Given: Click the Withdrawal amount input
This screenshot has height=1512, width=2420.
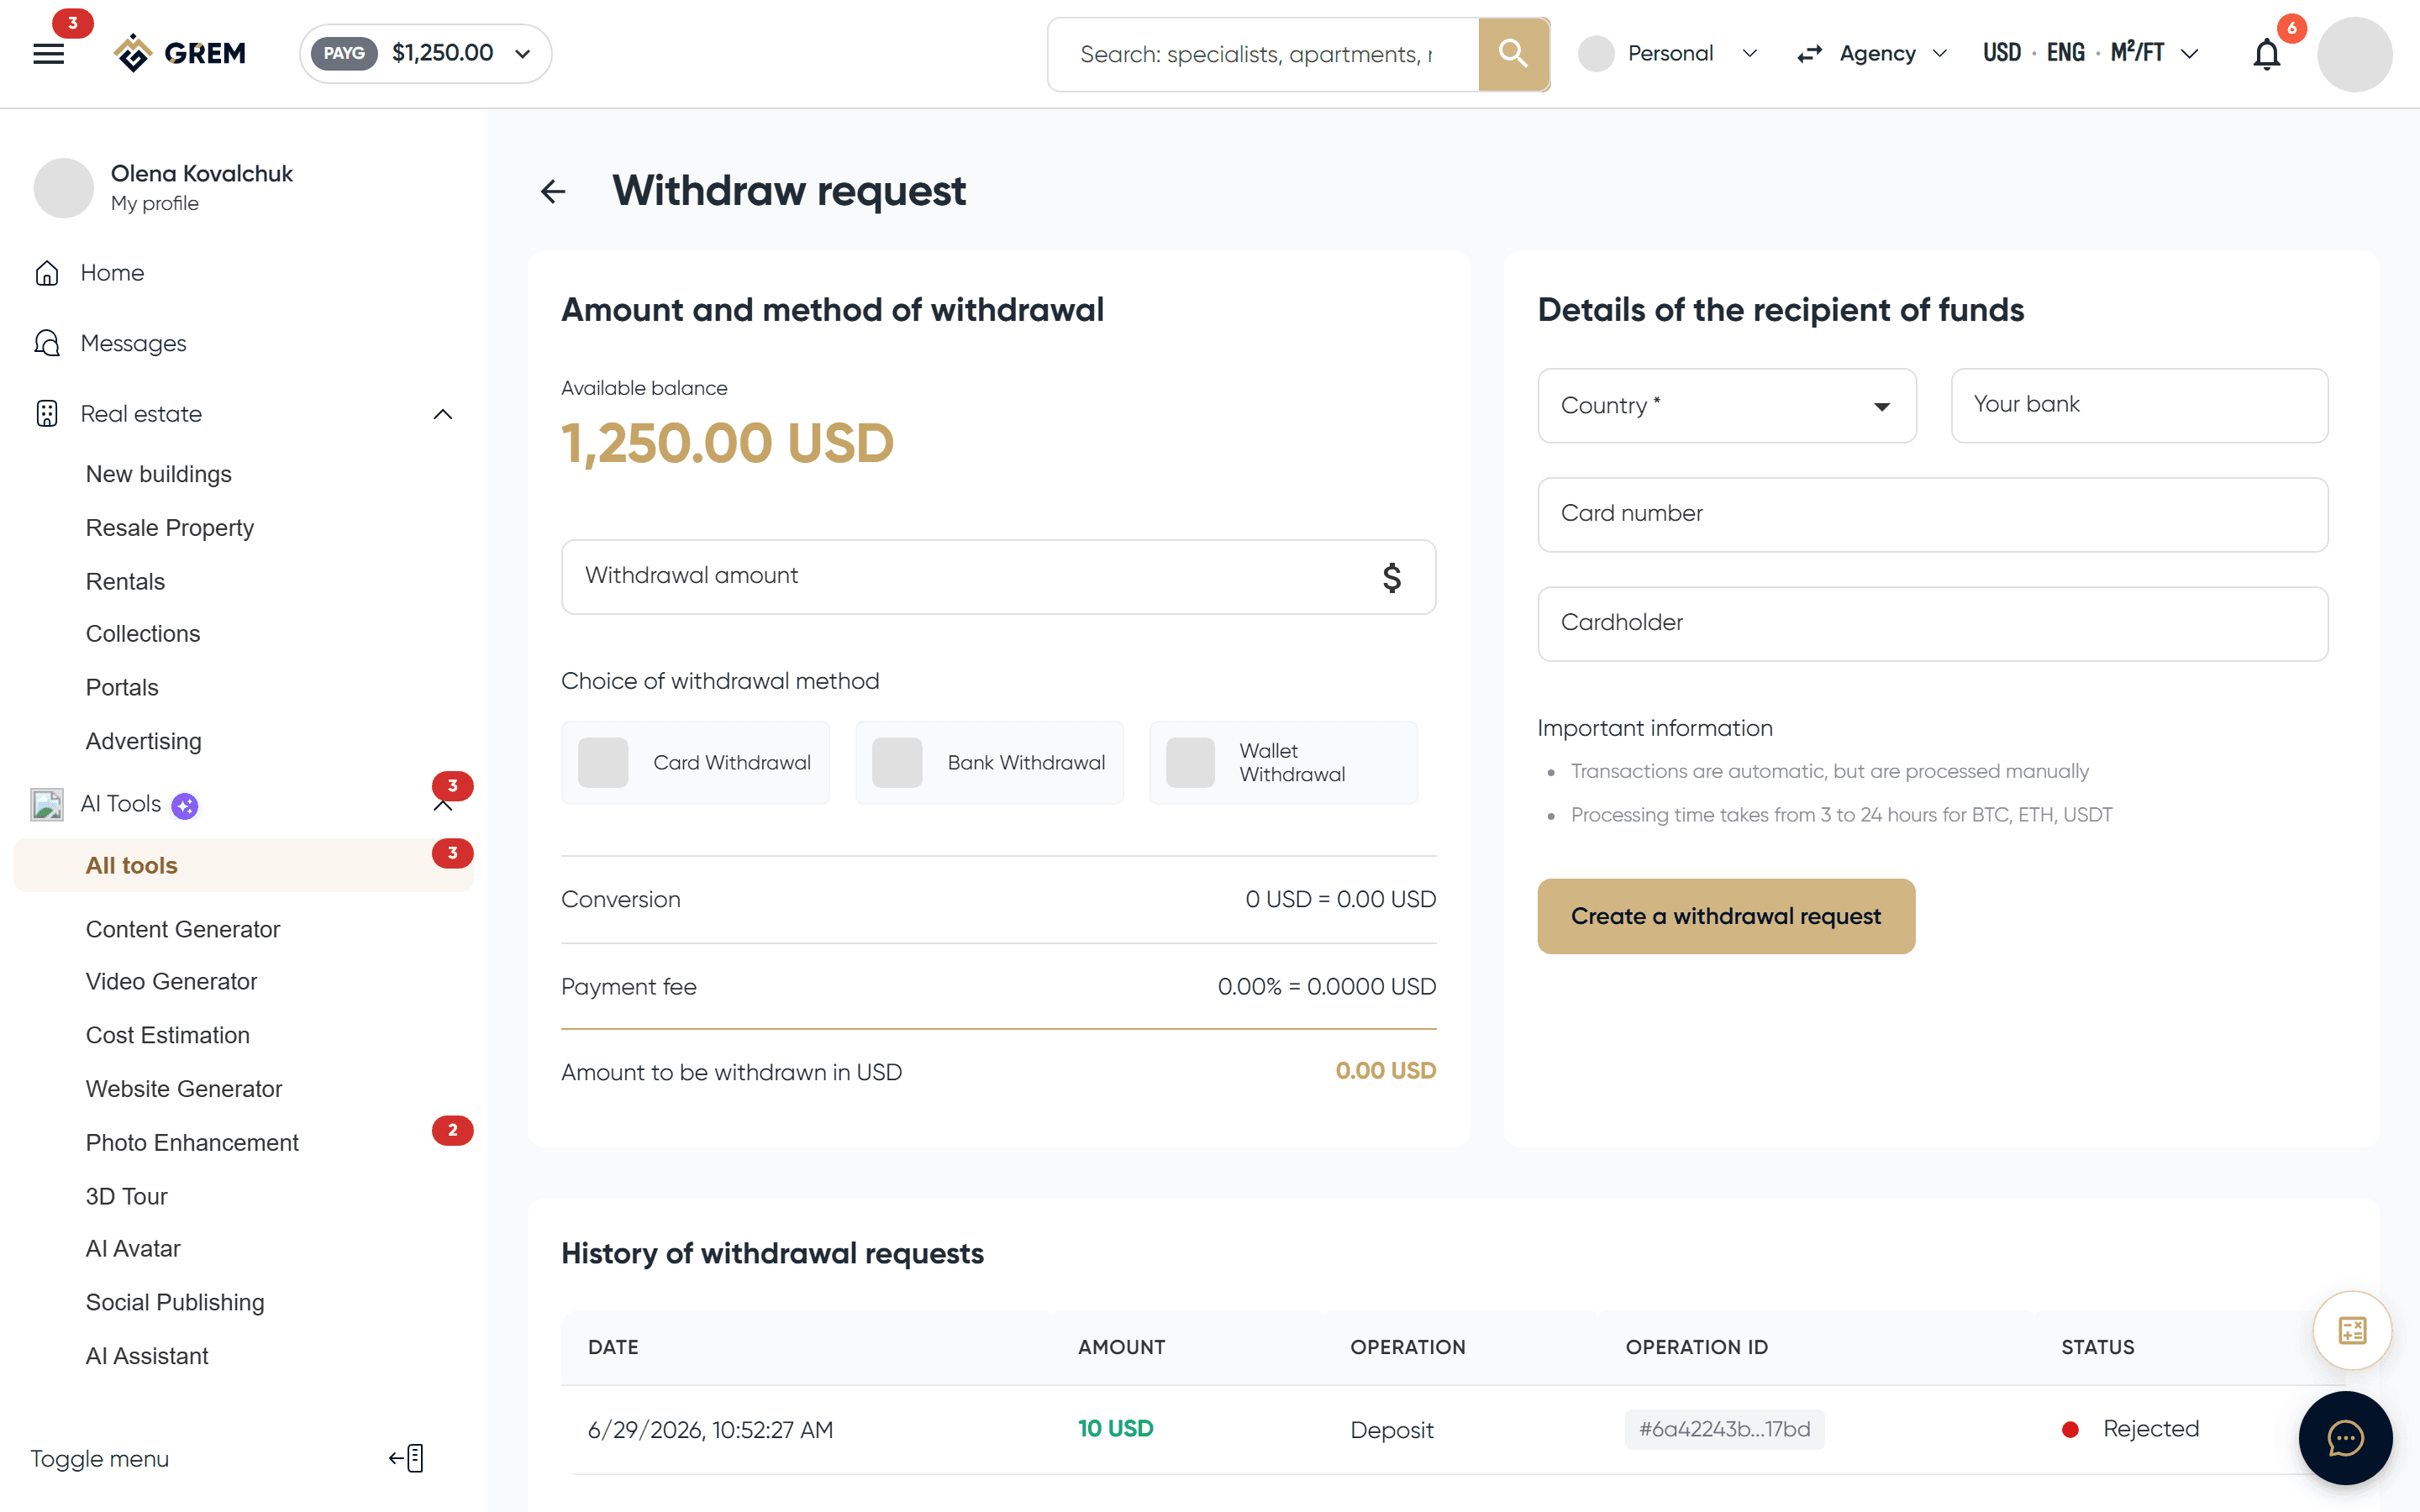Looking at the screenshot, I should click(x=998, y=577).
